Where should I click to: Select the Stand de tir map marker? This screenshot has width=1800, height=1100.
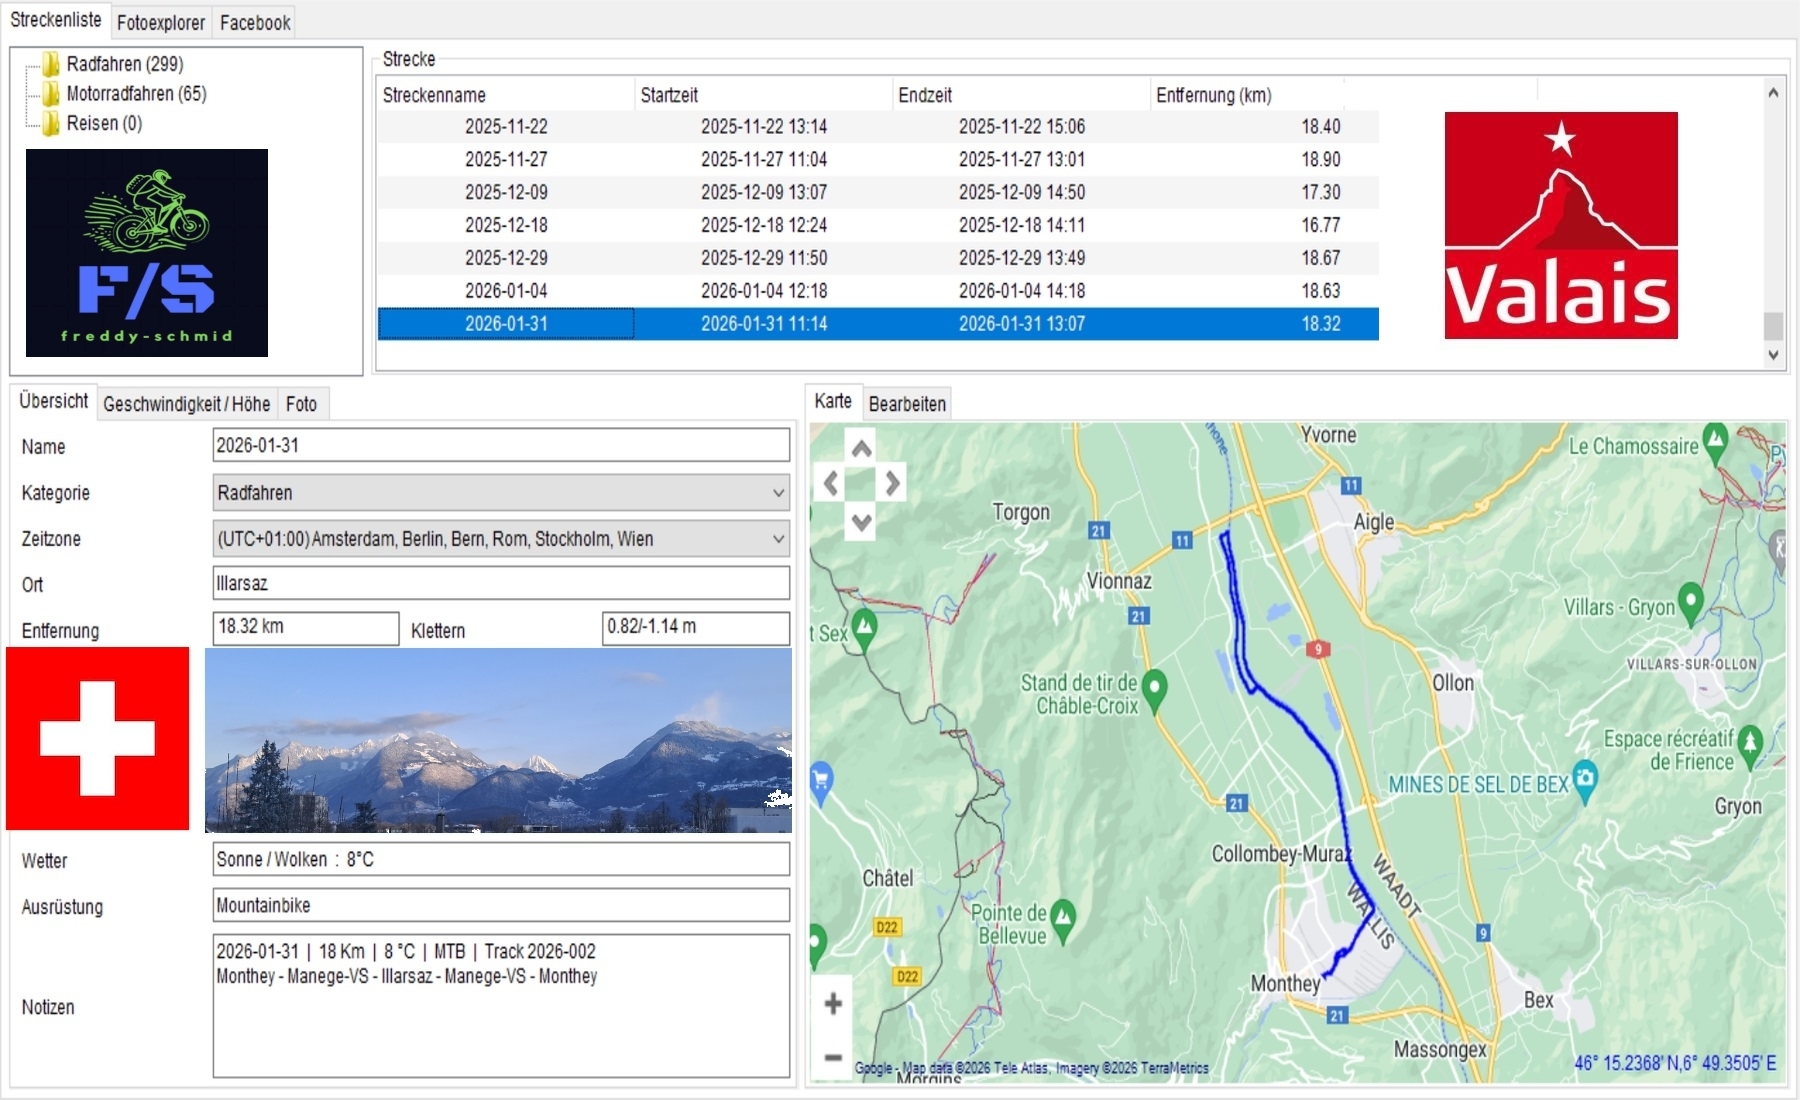[1154, 688]
